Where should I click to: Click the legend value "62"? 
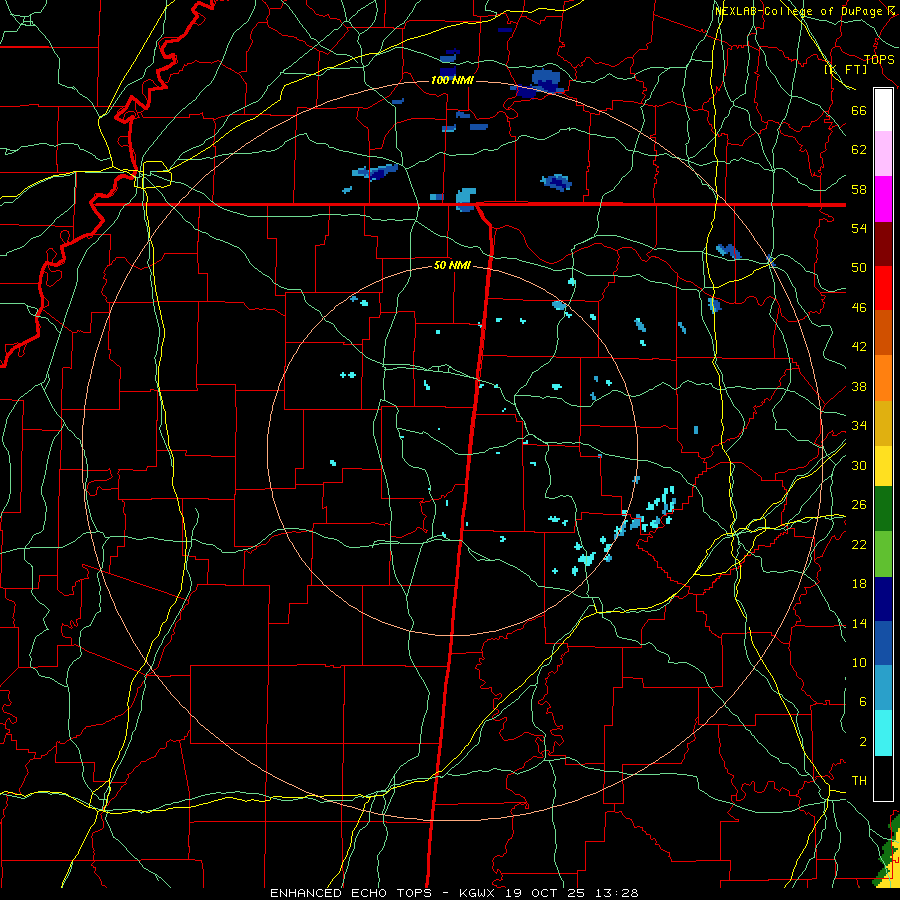click(x=859, y=150)
